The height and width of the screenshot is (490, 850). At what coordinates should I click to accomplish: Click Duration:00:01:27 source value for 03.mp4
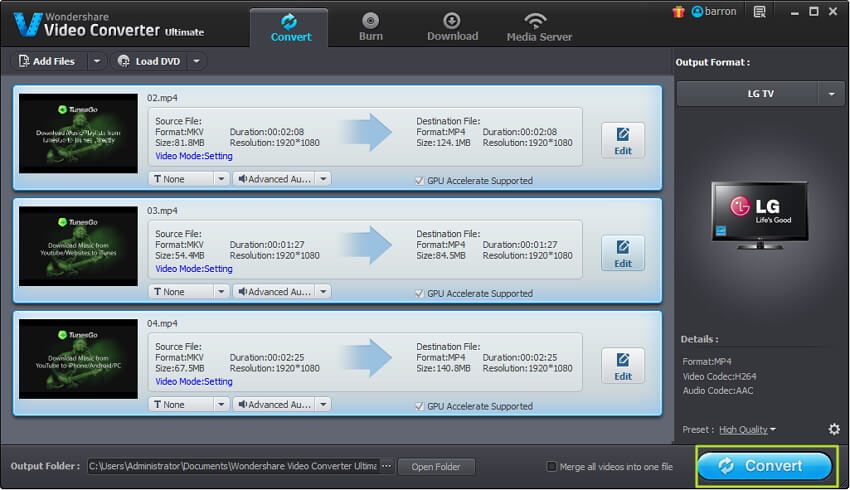[x=267, y=245]
